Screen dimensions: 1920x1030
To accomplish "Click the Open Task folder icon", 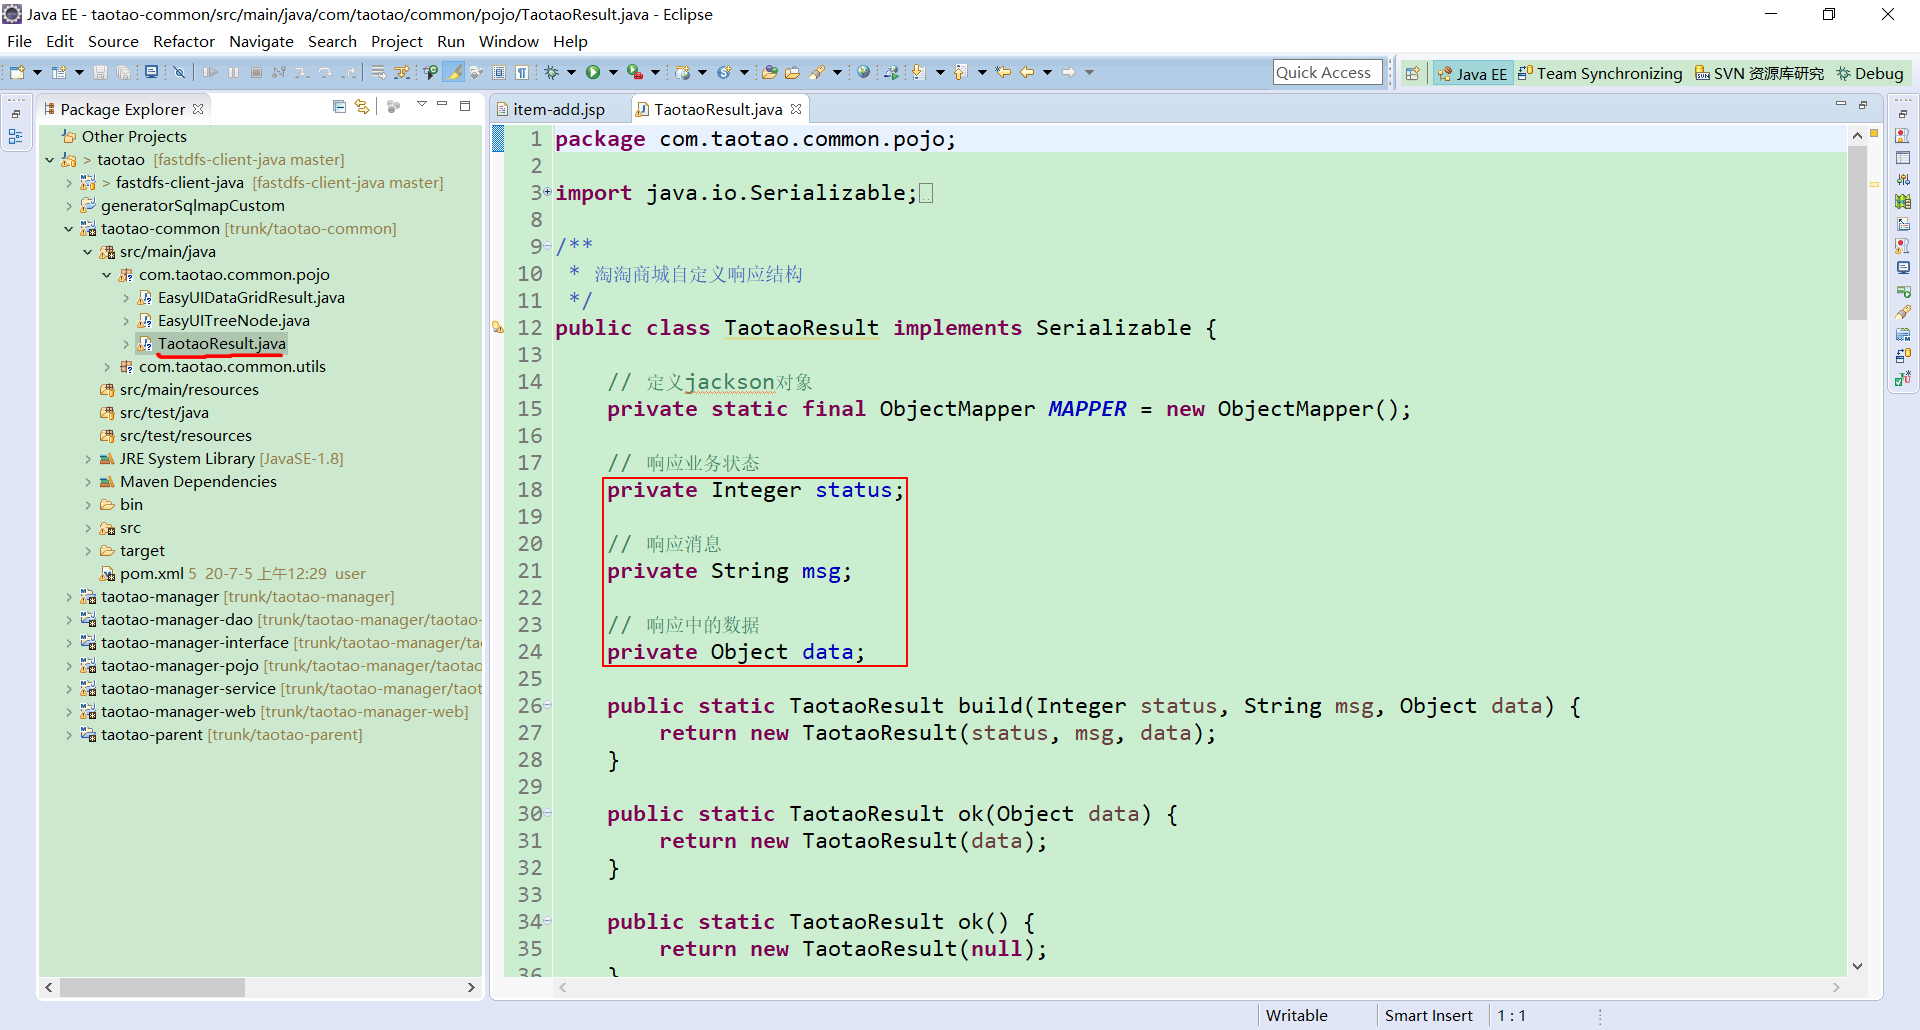I will point(792,72).
